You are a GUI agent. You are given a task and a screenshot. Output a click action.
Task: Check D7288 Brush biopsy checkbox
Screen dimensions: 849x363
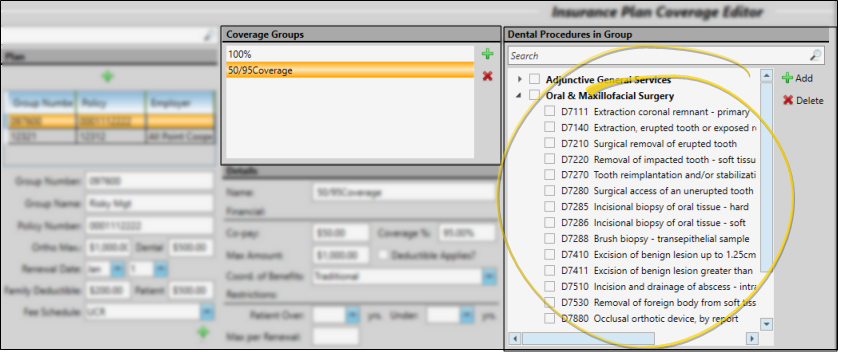tap(550, 238)
